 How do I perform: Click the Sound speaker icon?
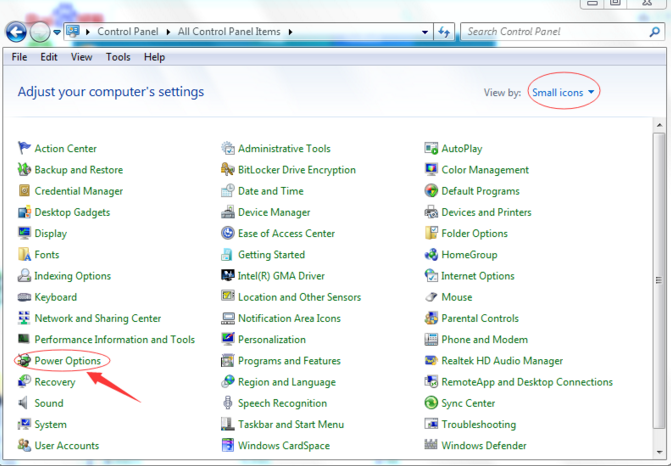pyautogui.click(x=23, y=403)
